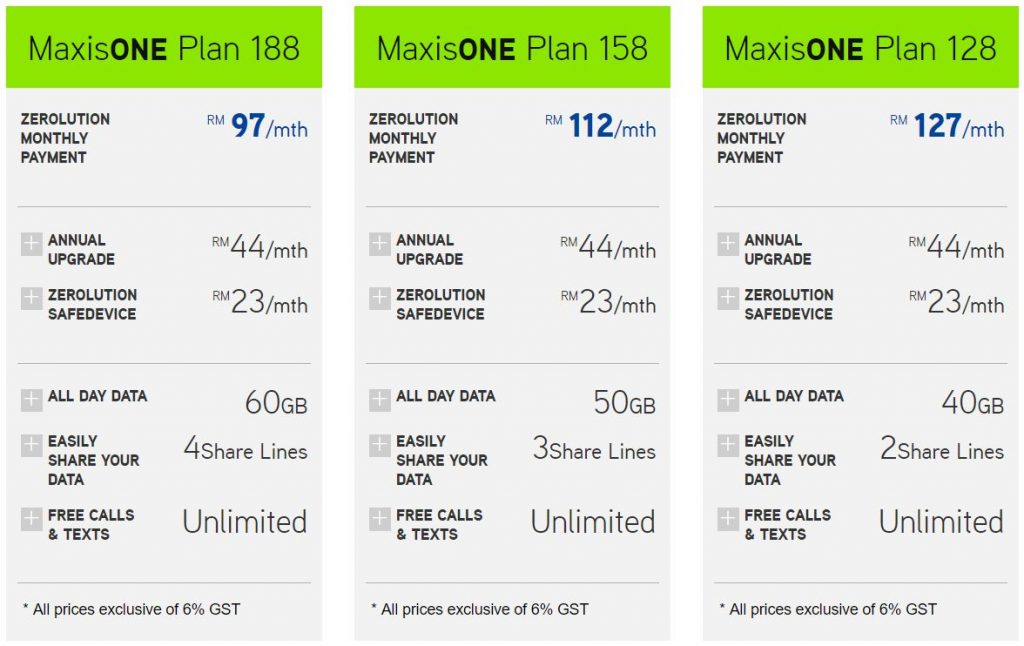Select the MaxisONE Plan 158 header
1024x646 pixels.
[x=512, y=47]
